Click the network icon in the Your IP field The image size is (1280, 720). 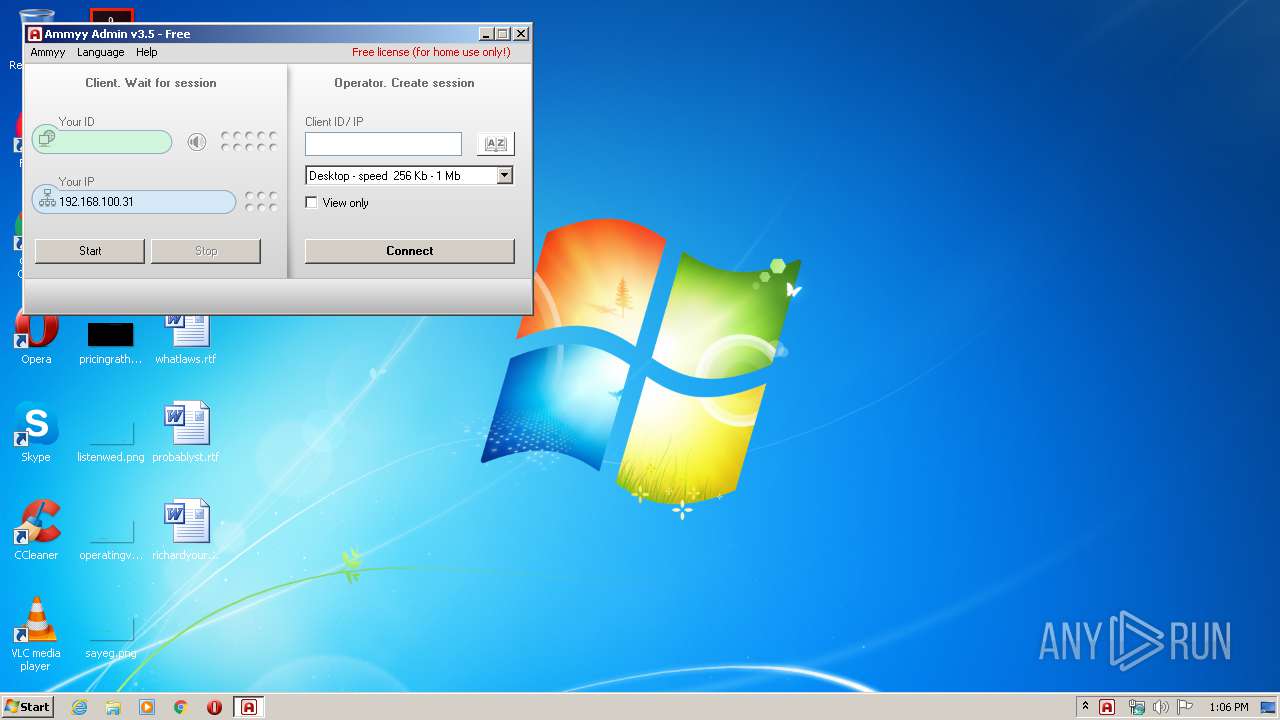(x=46, y=200)
